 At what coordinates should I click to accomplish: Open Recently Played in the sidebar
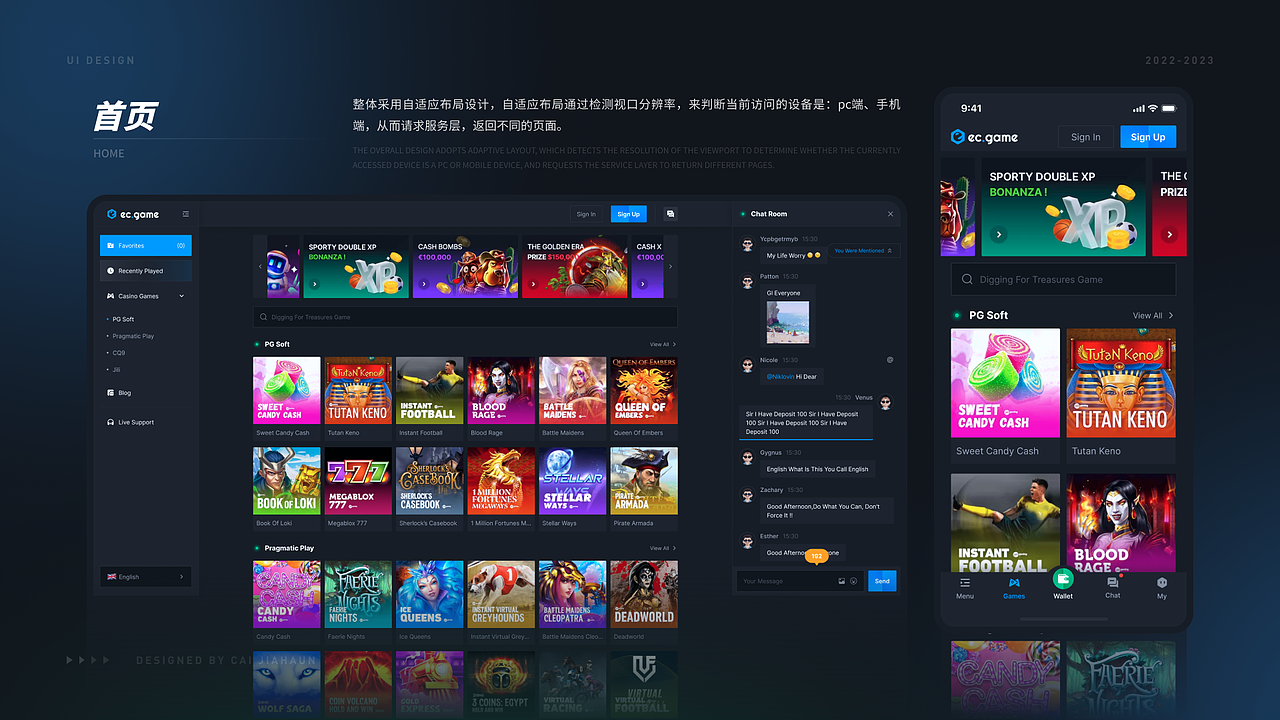pos(145,270)
